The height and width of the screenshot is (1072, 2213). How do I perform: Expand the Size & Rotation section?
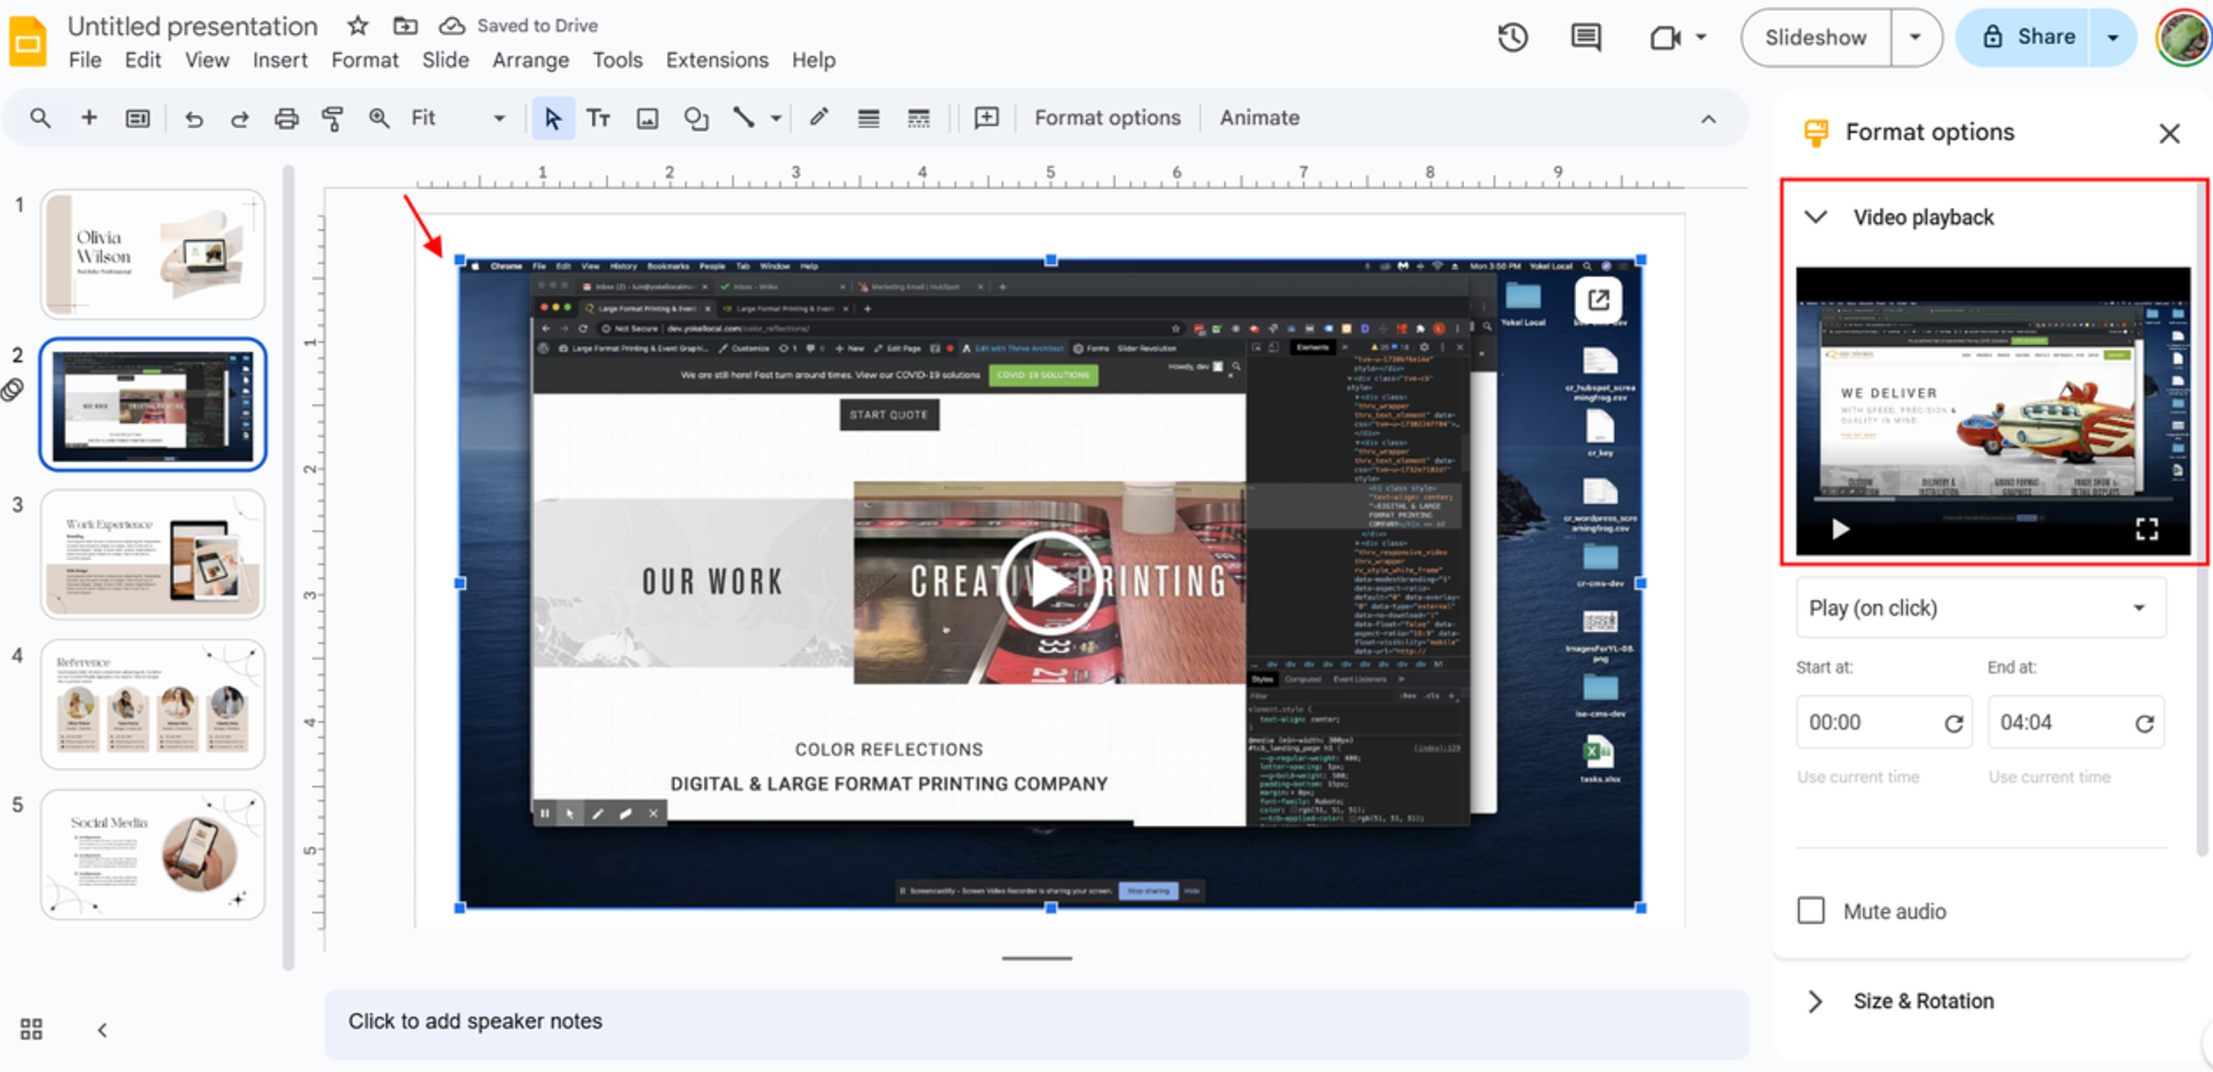pyautogui.click(x=1816, y=1001)
